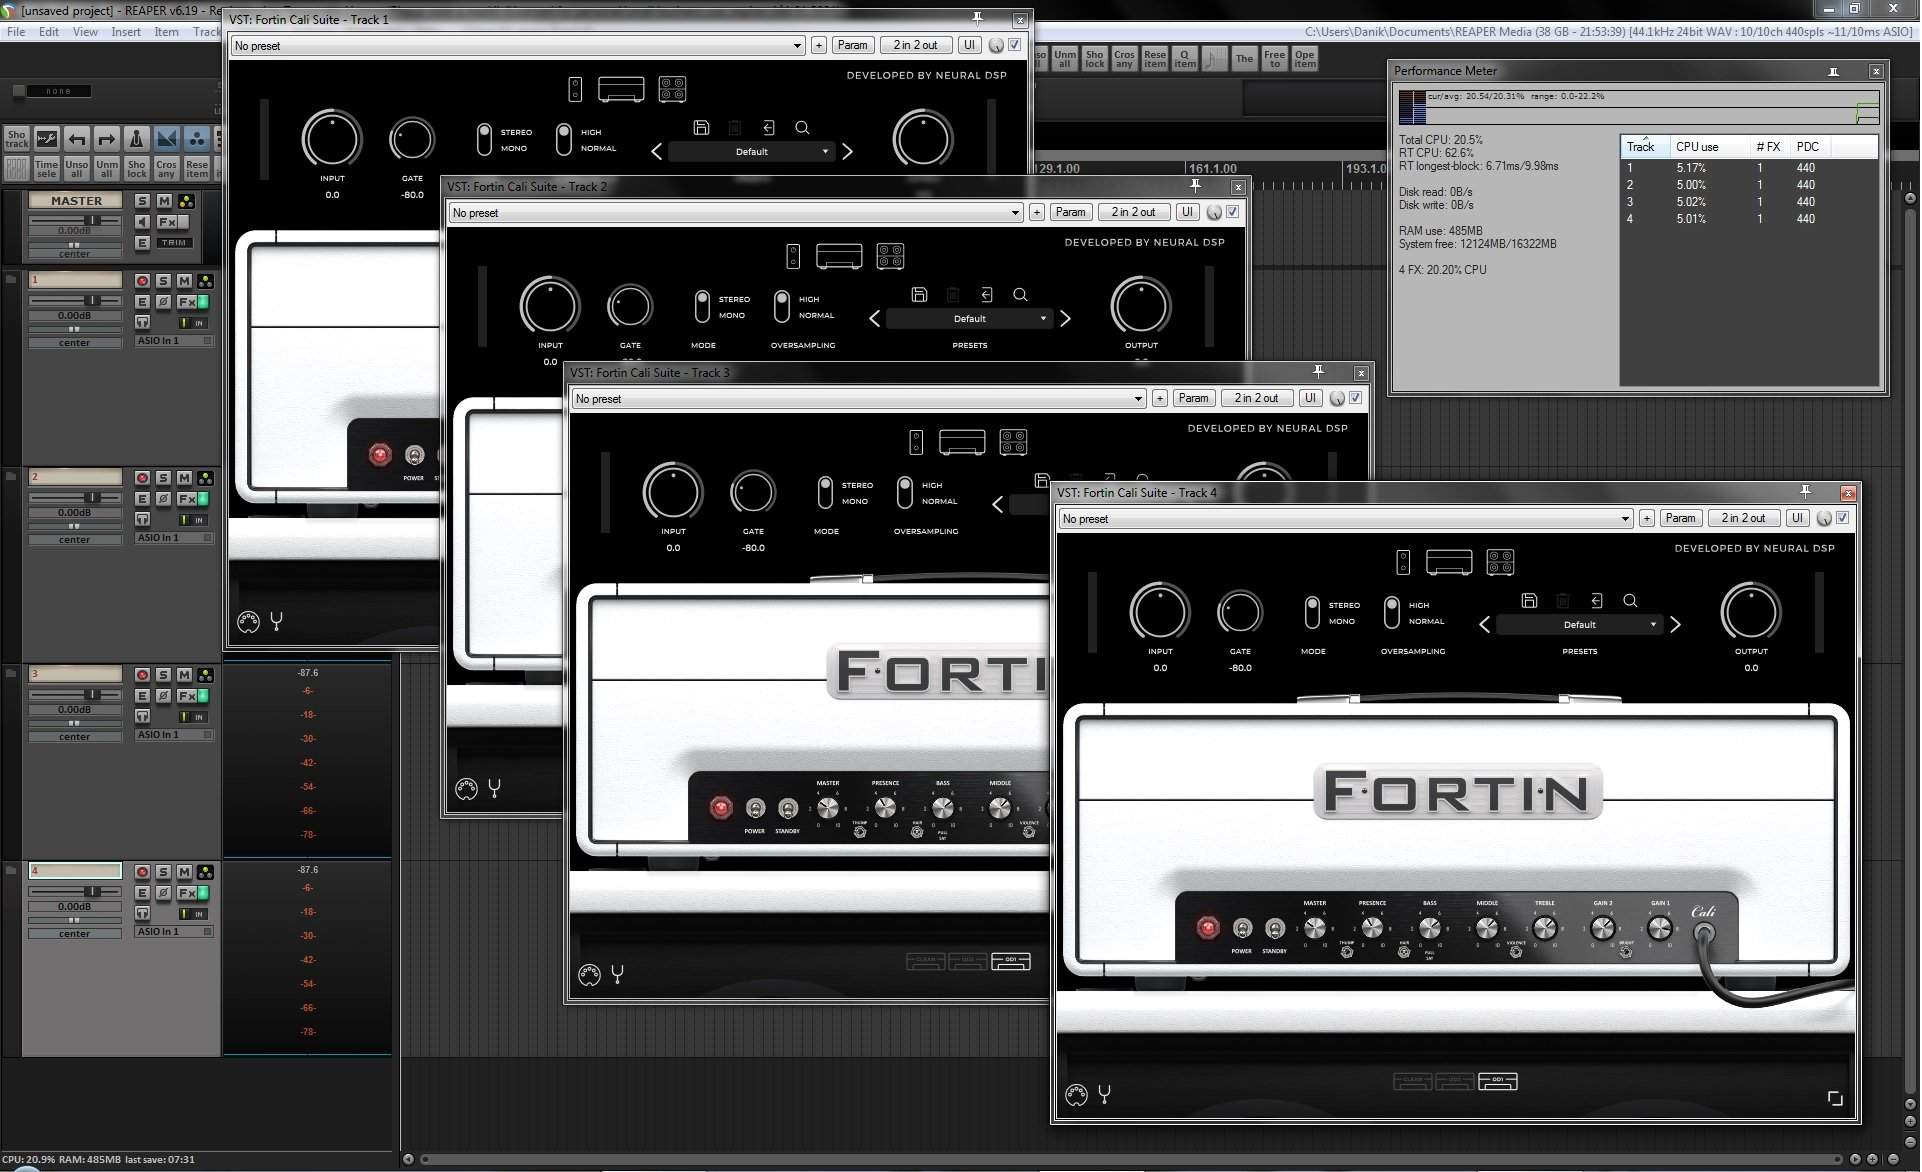Open the 'No preset' dropdown in Track 1 FX window

click(x=517, y=46)
